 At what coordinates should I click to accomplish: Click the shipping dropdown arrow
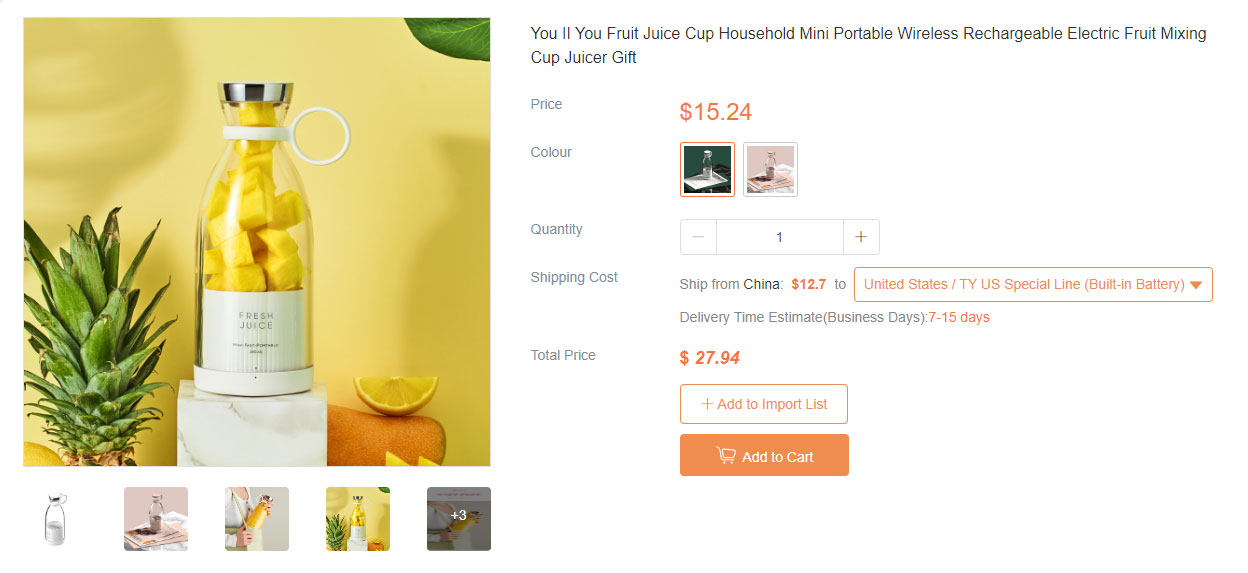1196,285
